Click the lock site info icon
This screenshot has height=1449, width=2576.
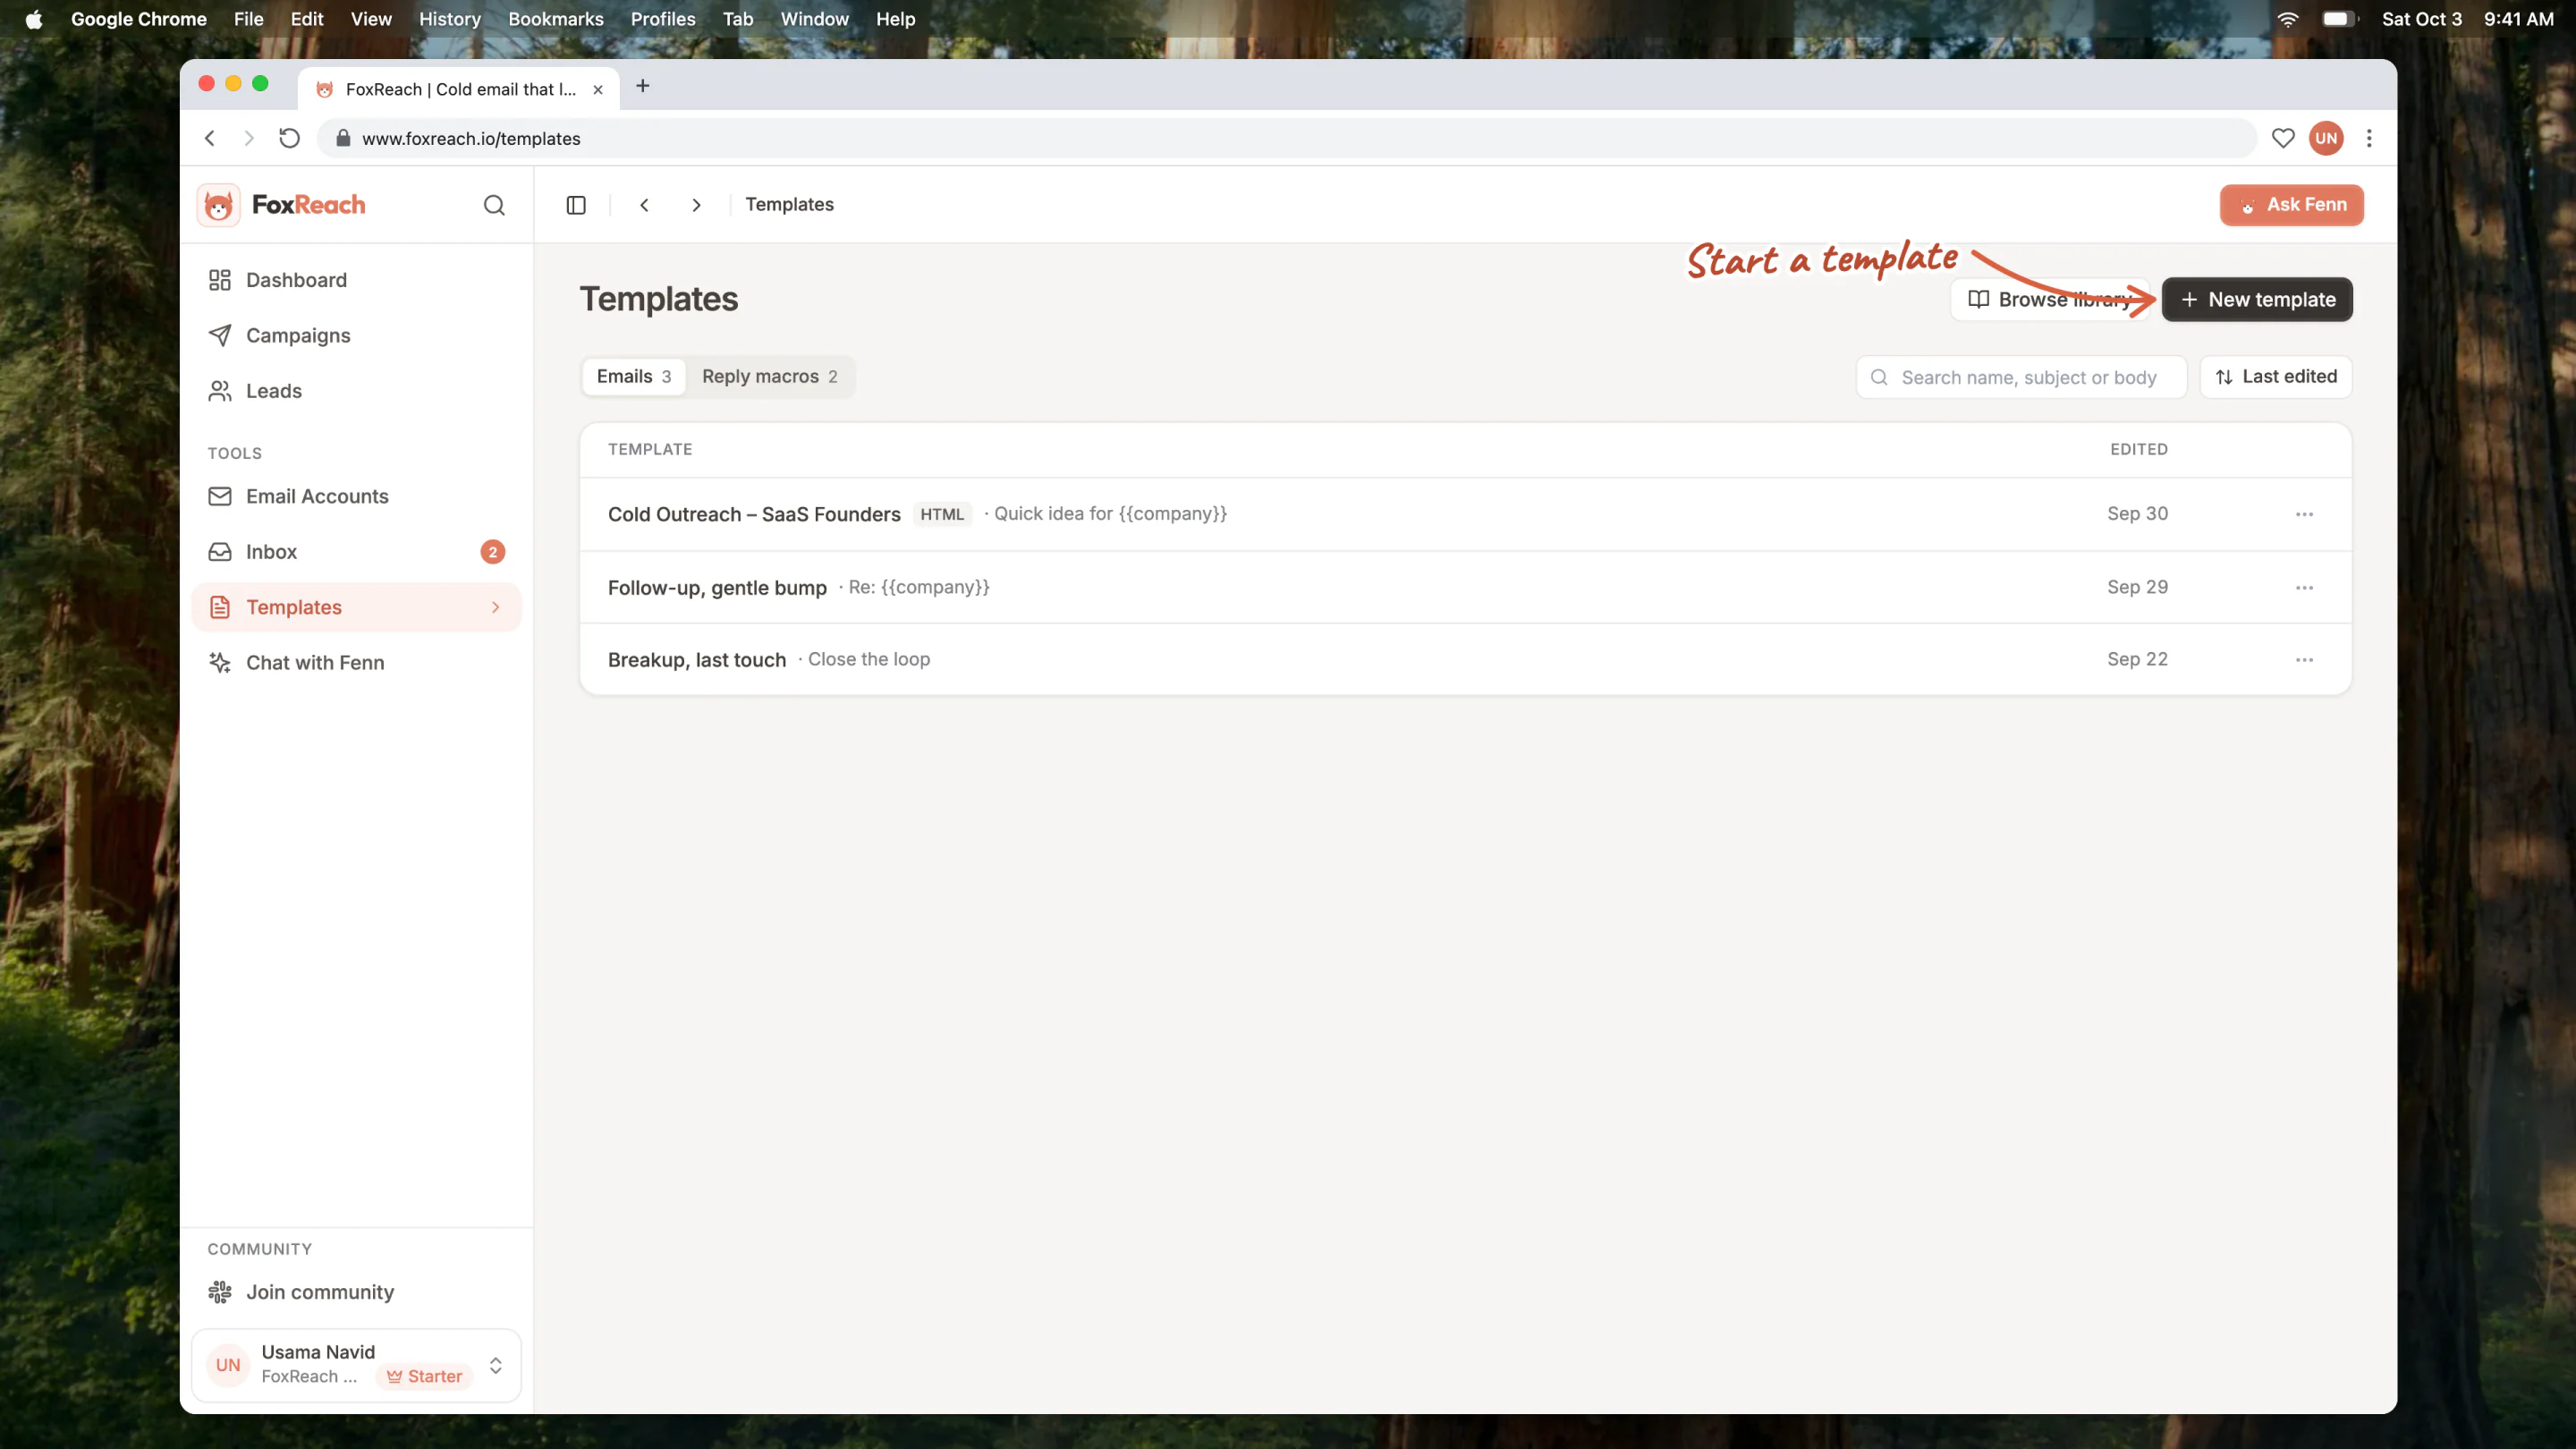click(343, 139)
